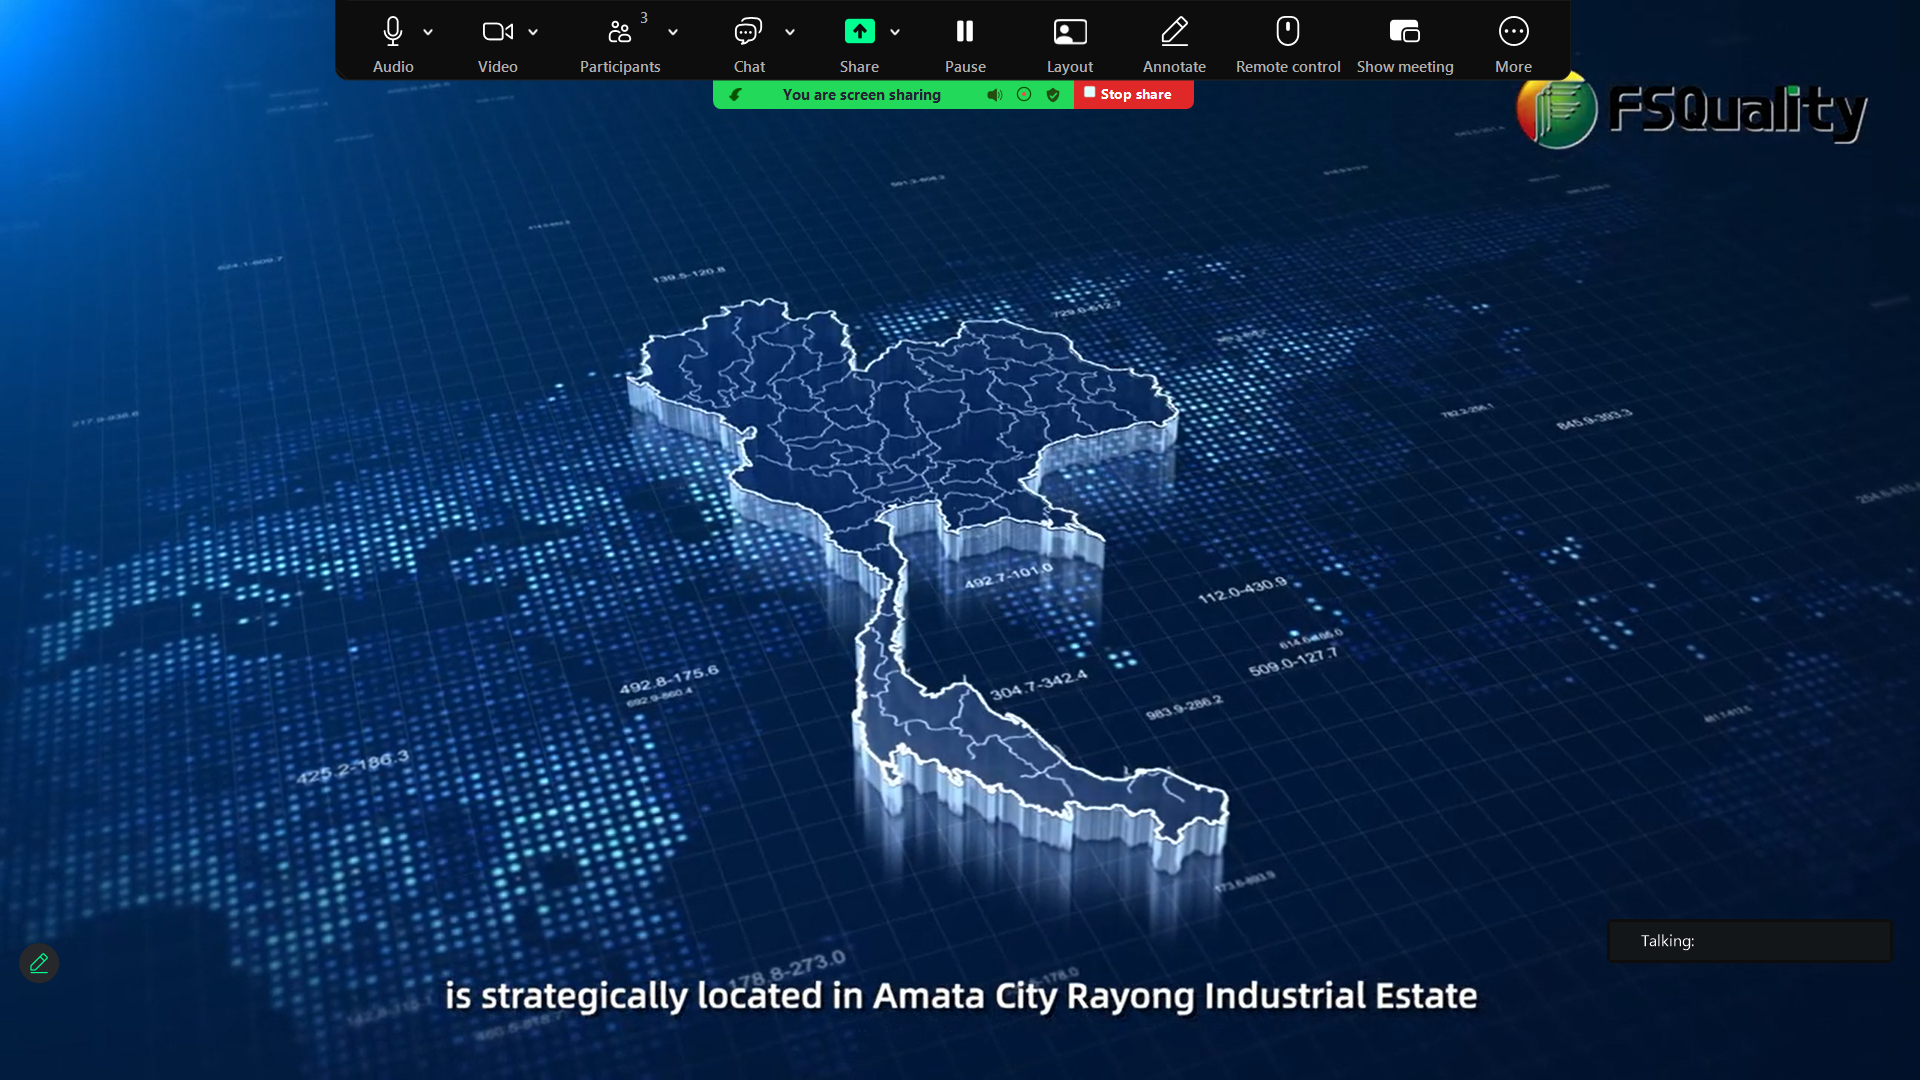Open the More options menu
1920x1080 pixels.
1513,32
